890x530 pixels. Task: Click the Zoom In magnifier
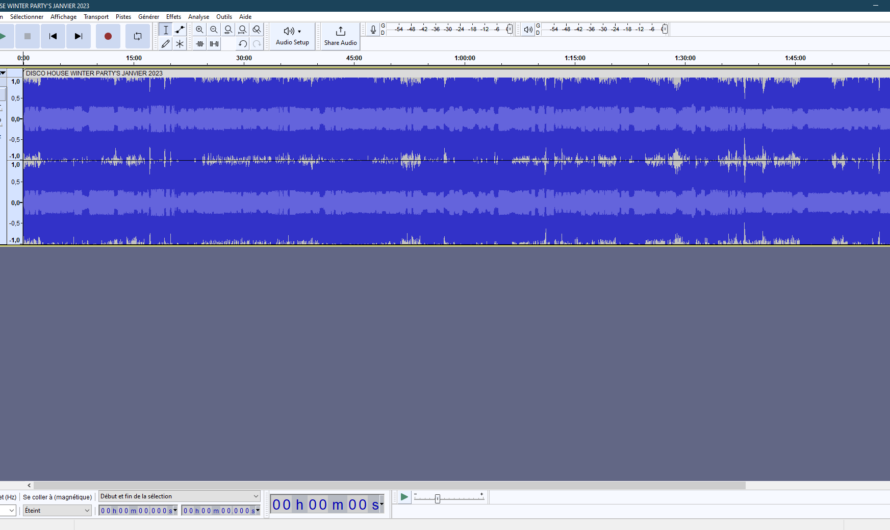(x=200, y=30)
